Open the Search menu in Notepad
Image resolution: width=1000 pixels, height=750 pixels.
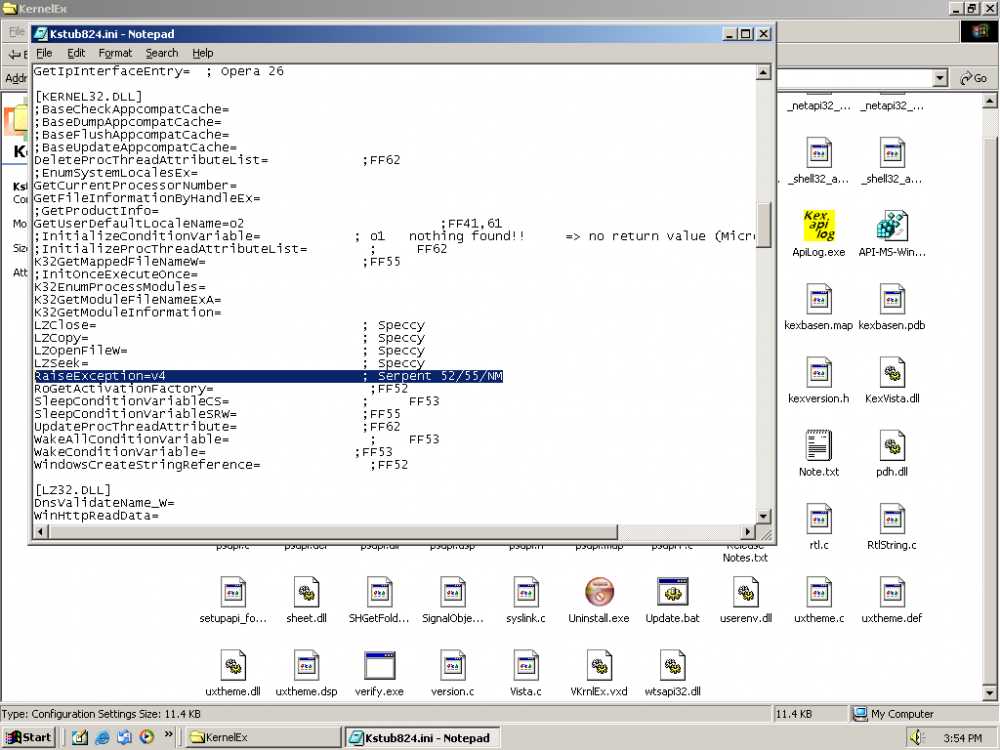point(161,53)
